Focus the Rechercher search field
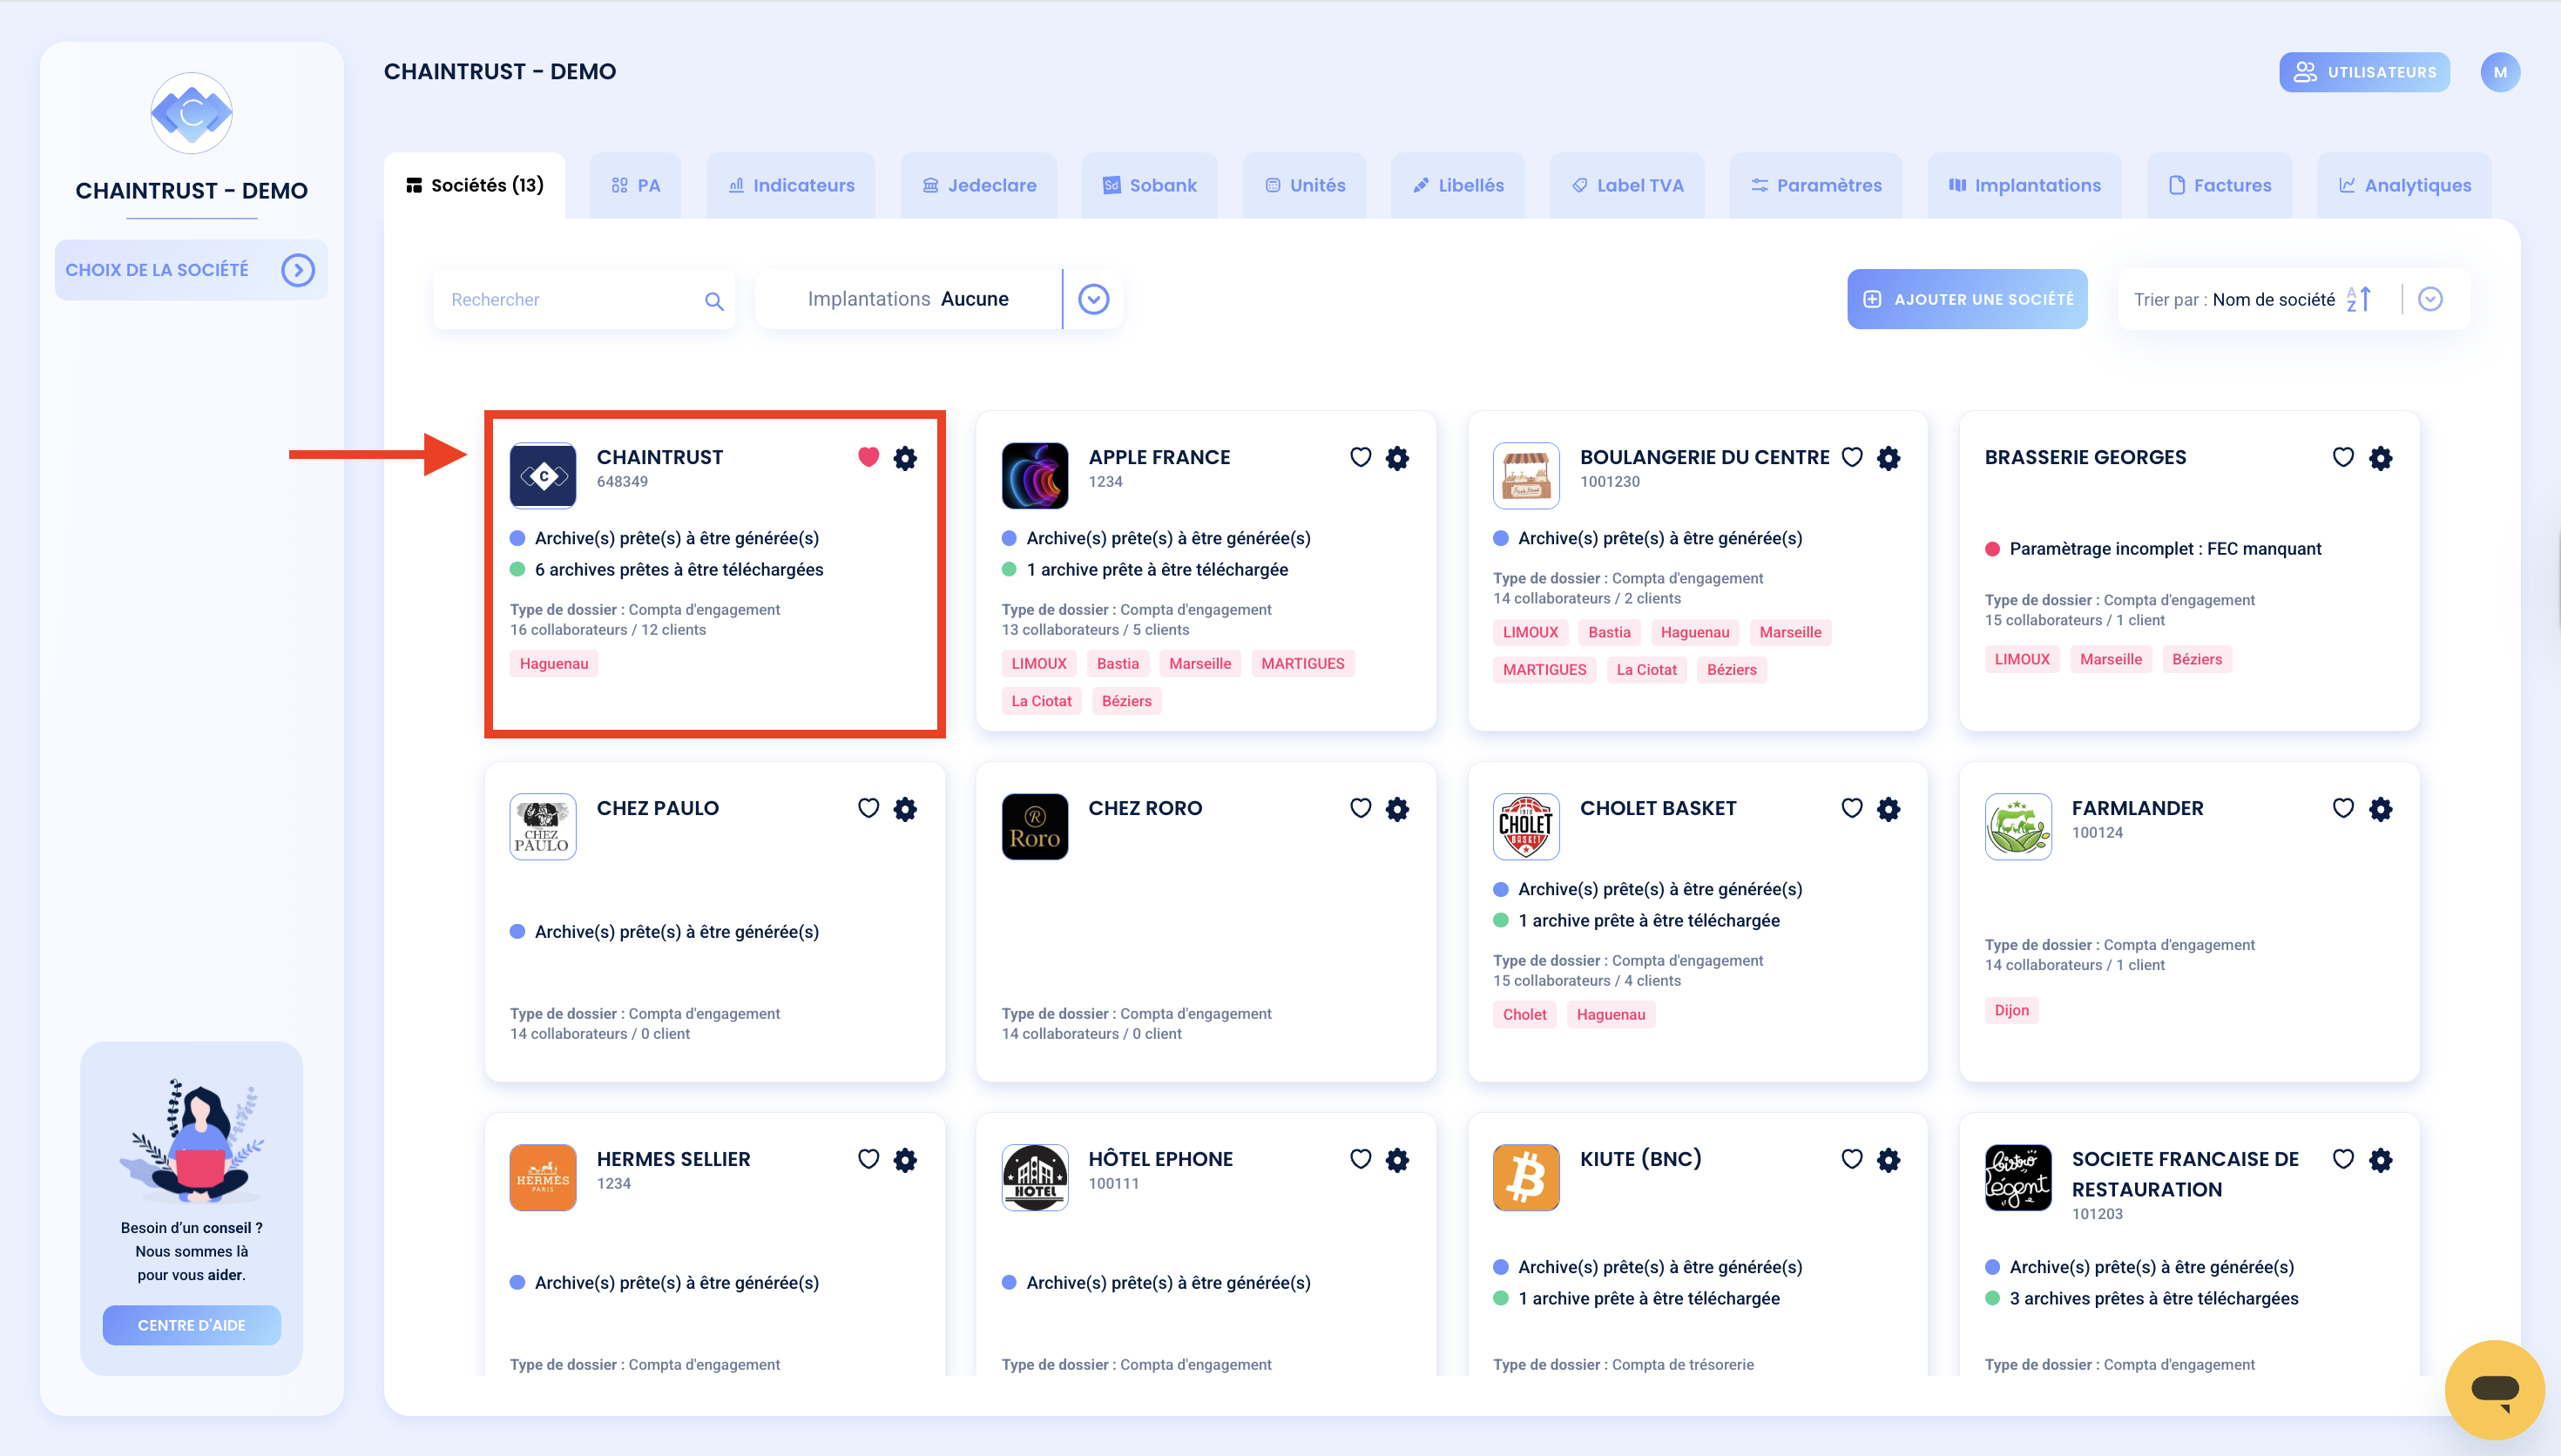Screen dimensions: 2561x1456 point(584,299)
